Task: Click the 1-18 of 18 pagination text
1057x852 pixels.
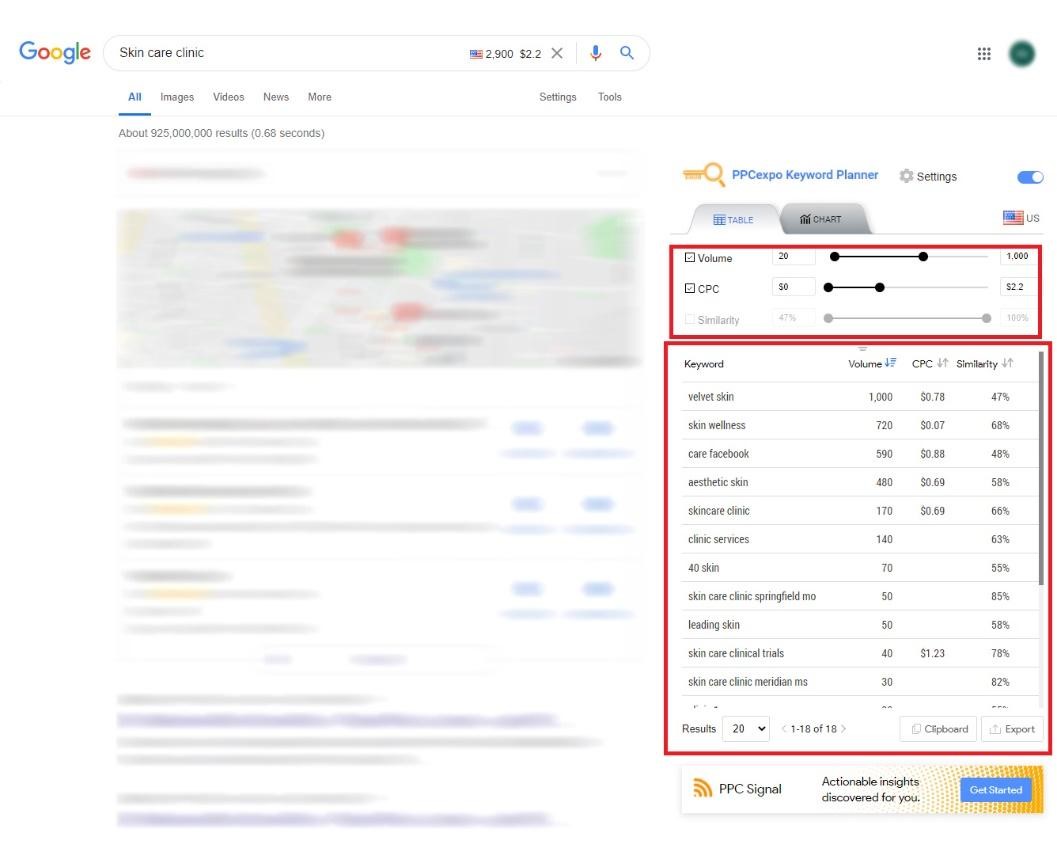Action: [x=814, y=729]
